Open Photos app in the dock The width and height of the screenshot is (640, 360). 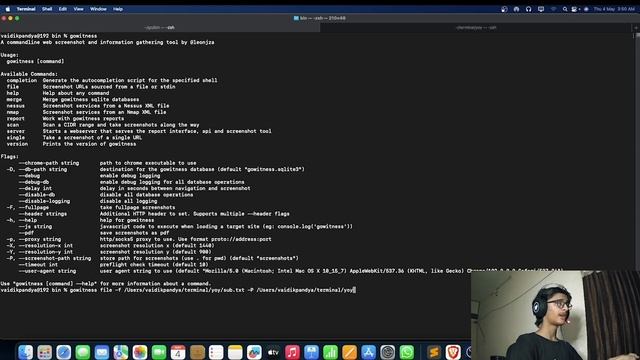140,352
